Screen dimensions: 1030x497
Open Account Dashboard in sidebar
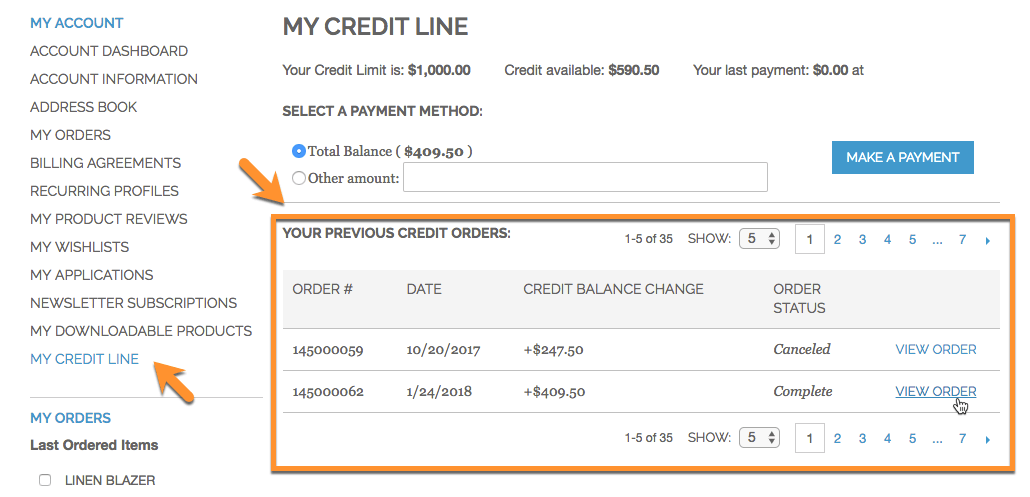click(x=109, y=51)
